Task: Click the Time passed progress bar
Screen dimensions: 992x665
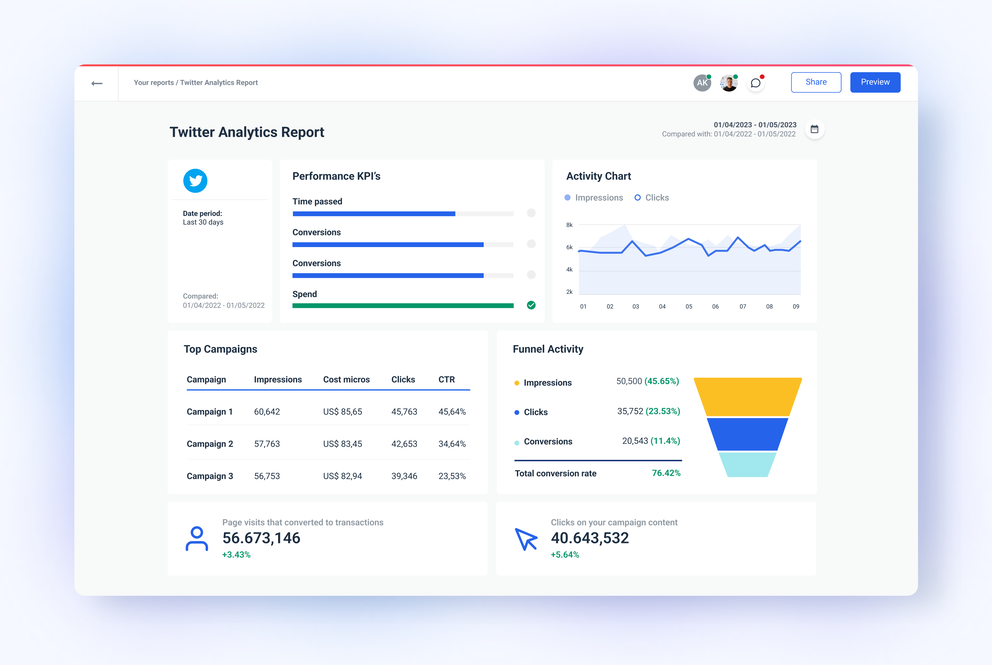Action: pos(403,214)
